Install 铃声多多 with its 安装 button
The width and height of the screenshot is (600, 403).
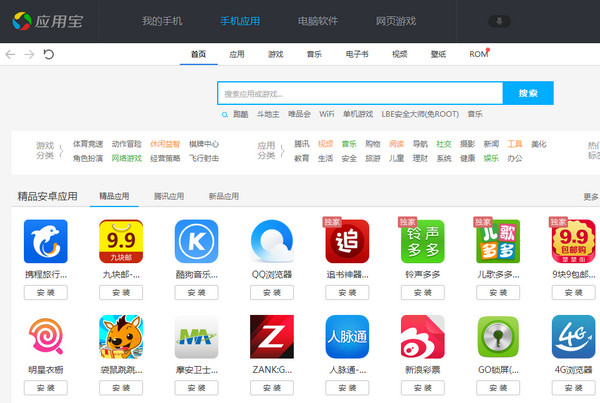tap(422, 292)
